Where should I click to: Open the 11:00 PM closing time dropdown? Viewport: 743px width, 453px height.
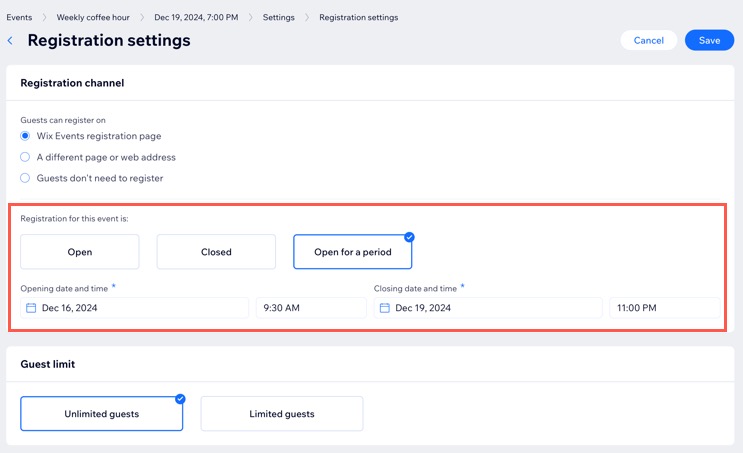665,308
